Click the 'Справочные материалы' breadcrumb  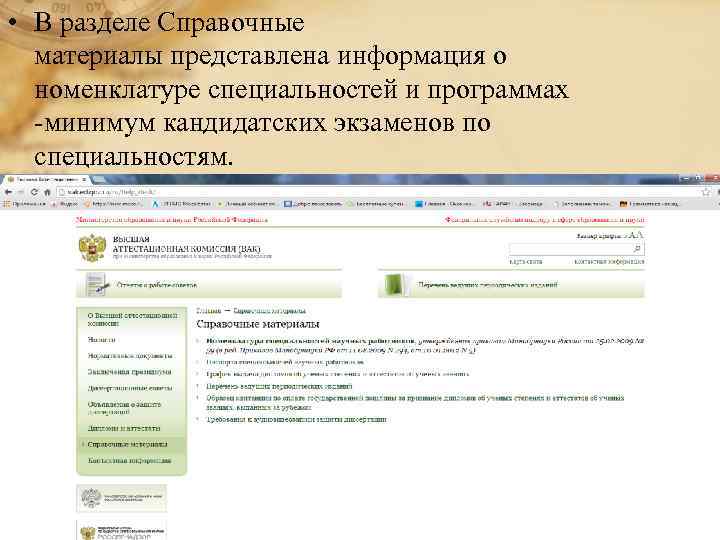tap(270, 311)
